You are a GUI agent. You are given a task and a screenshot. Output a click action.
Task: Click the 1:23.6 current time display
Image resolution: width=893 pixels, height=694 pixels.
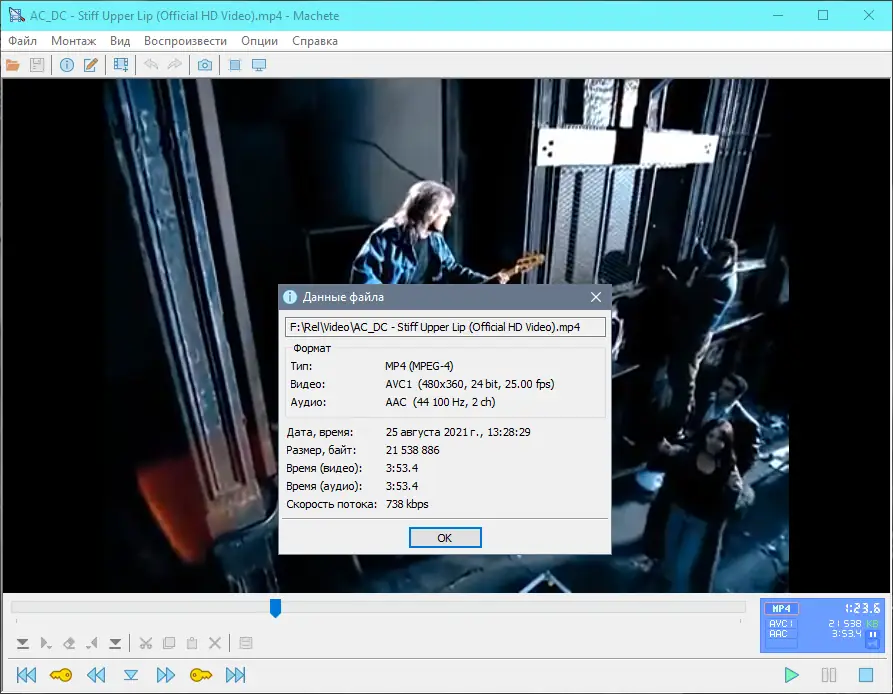[x=862, y=609]
